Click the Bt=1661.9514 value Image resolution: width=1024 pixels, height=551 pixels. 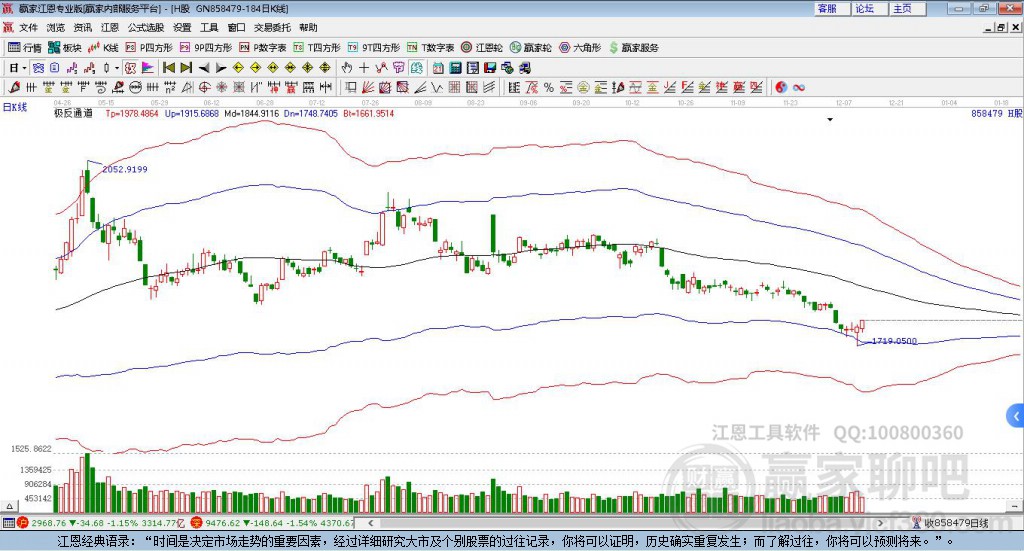coord(368,113)
